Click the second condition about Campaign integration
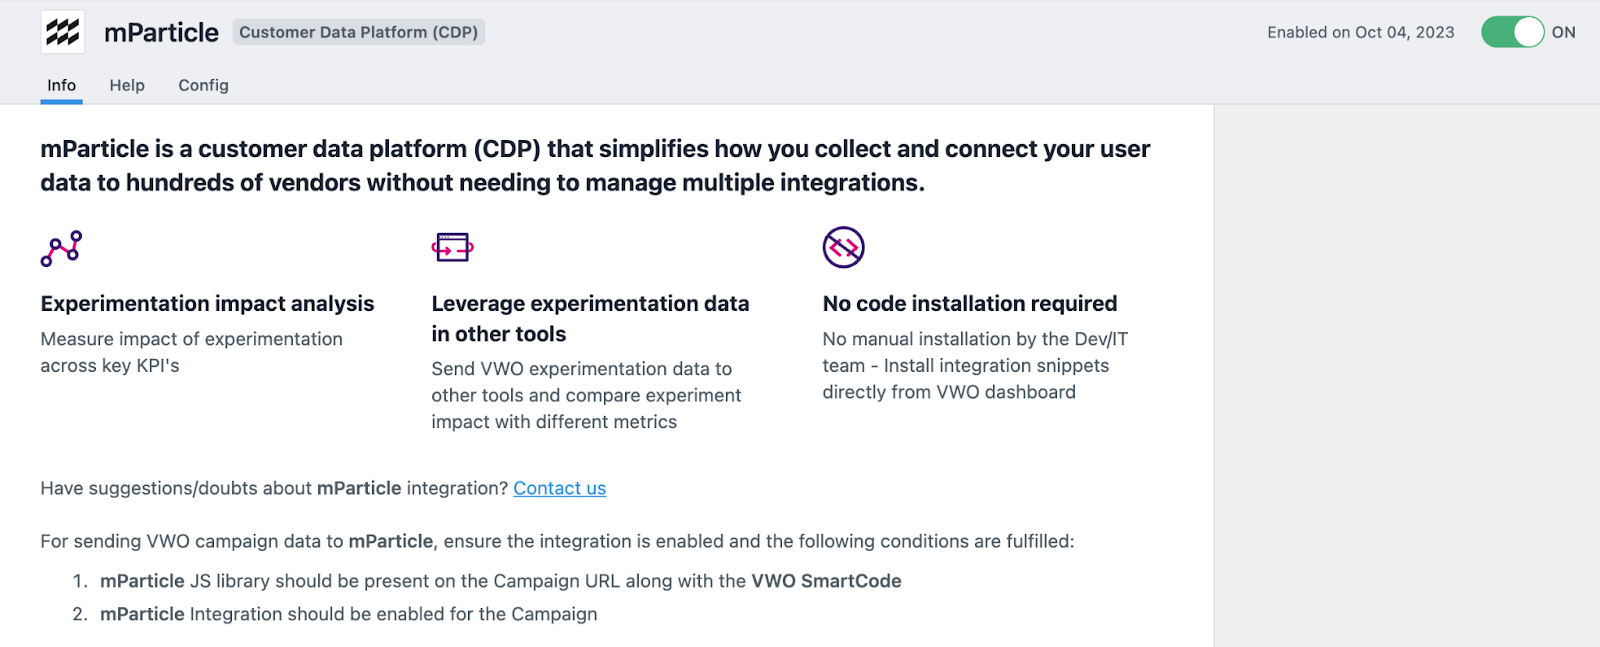Image resolution: width=1600 pixels, height=647 pixels. click(x=348, y=614)
